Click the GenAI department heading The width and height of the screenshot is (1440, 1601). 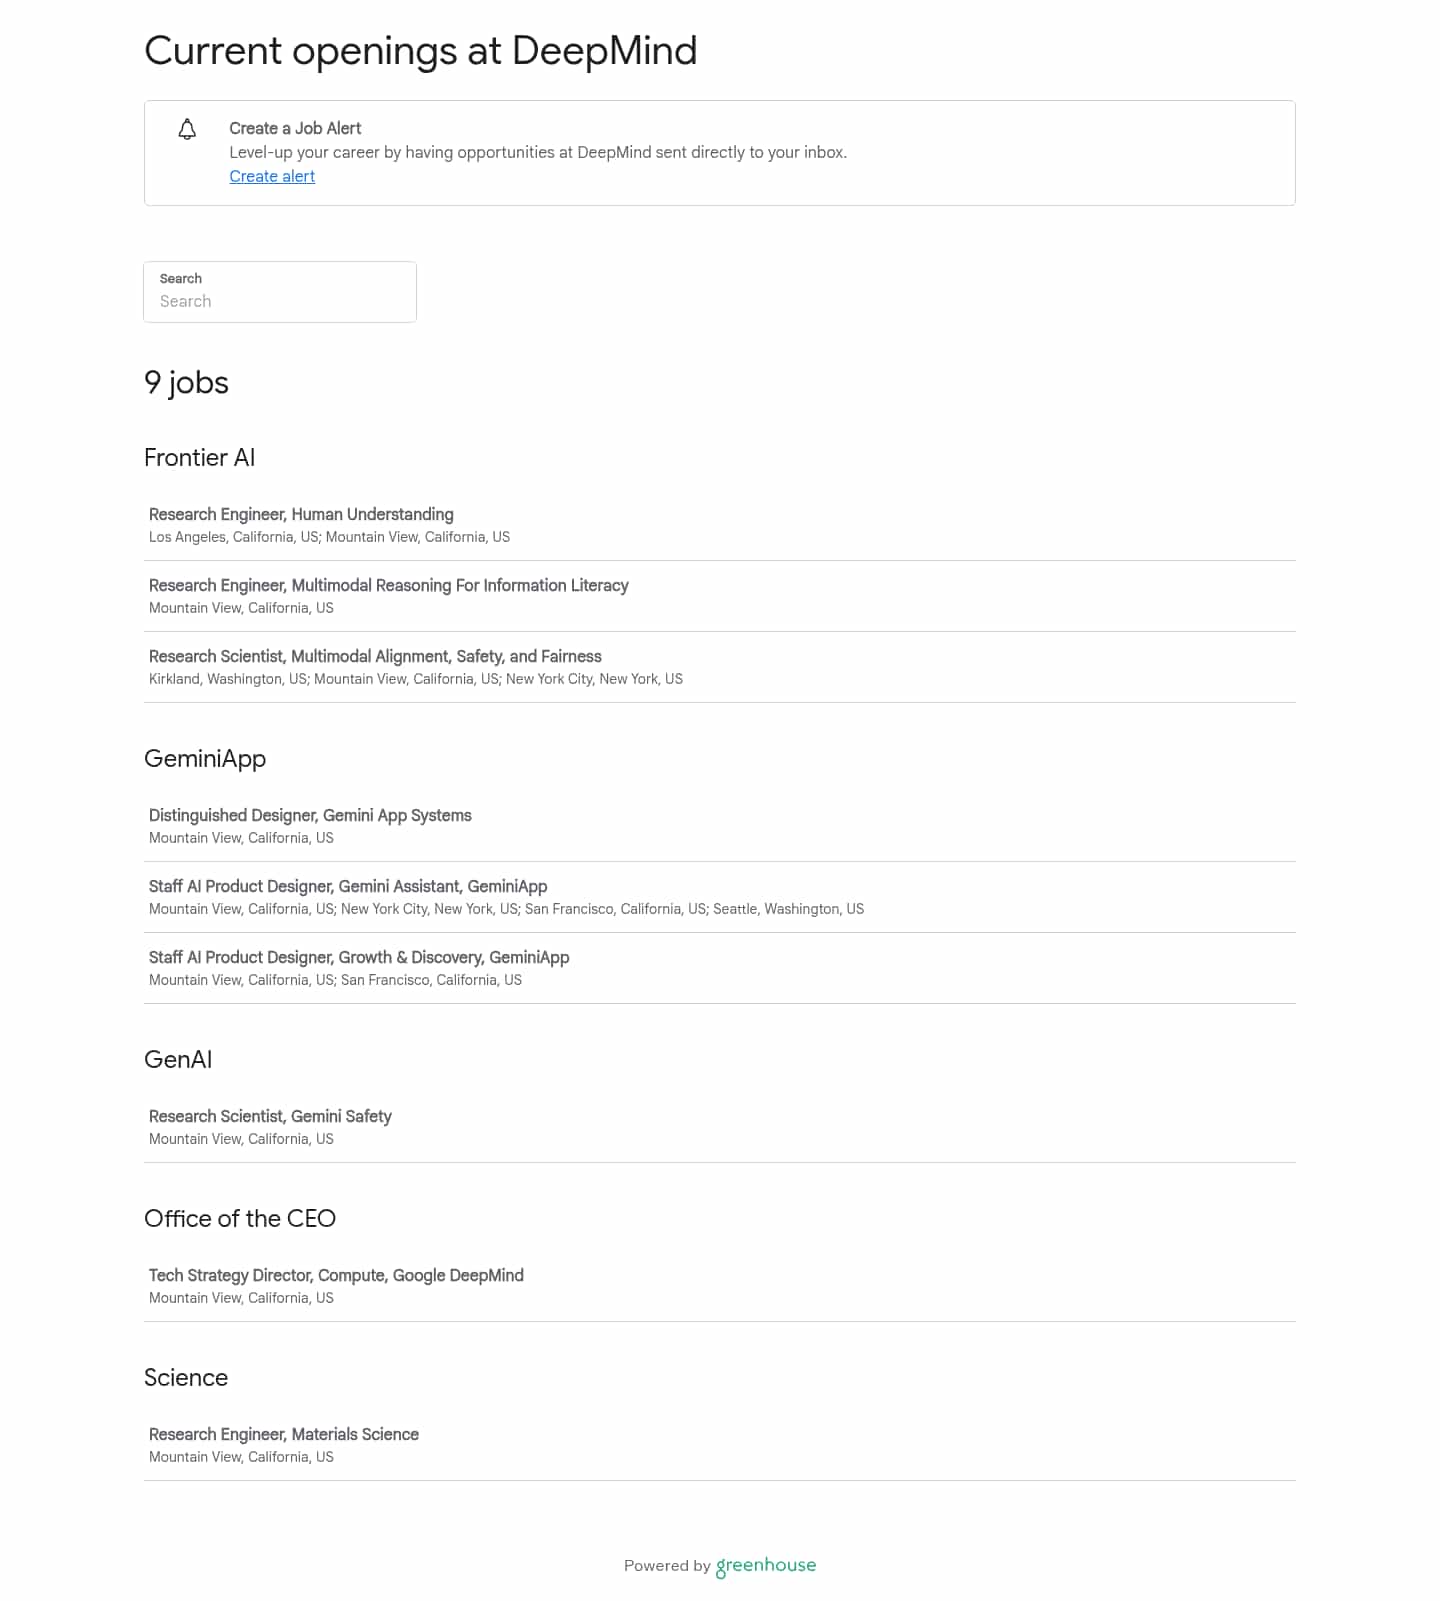point(178,1060)
